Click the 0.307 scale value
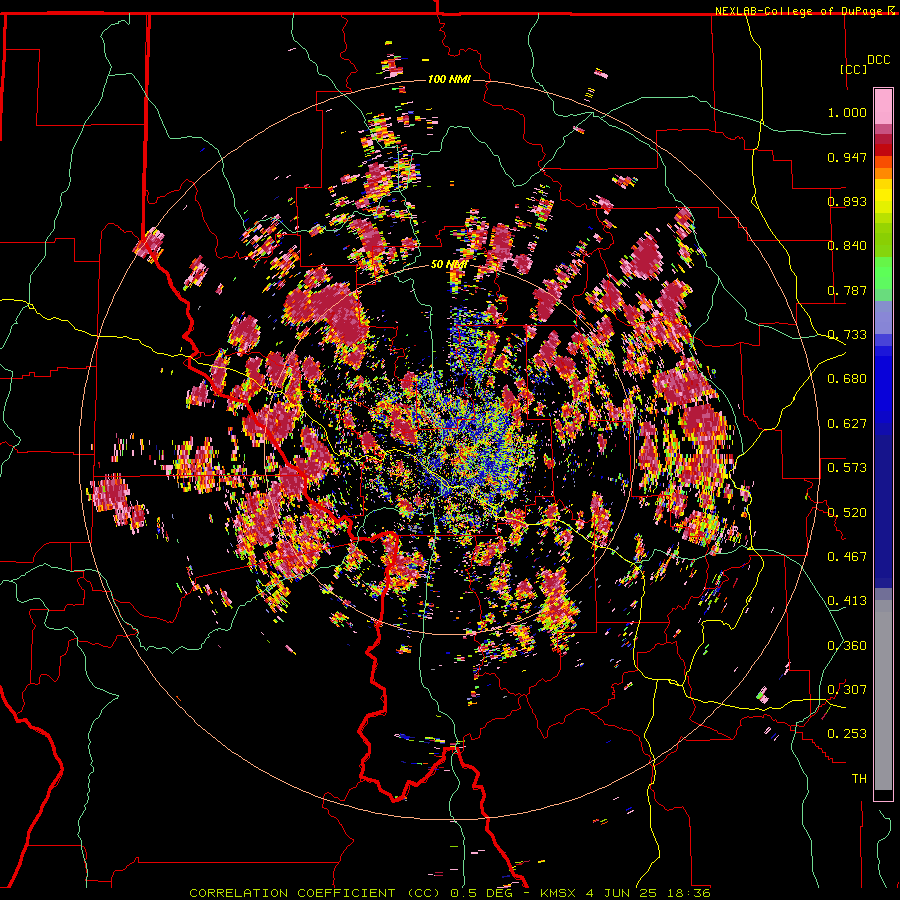The width and height of the screenshot is (900, 900). (x=847, y=690)
